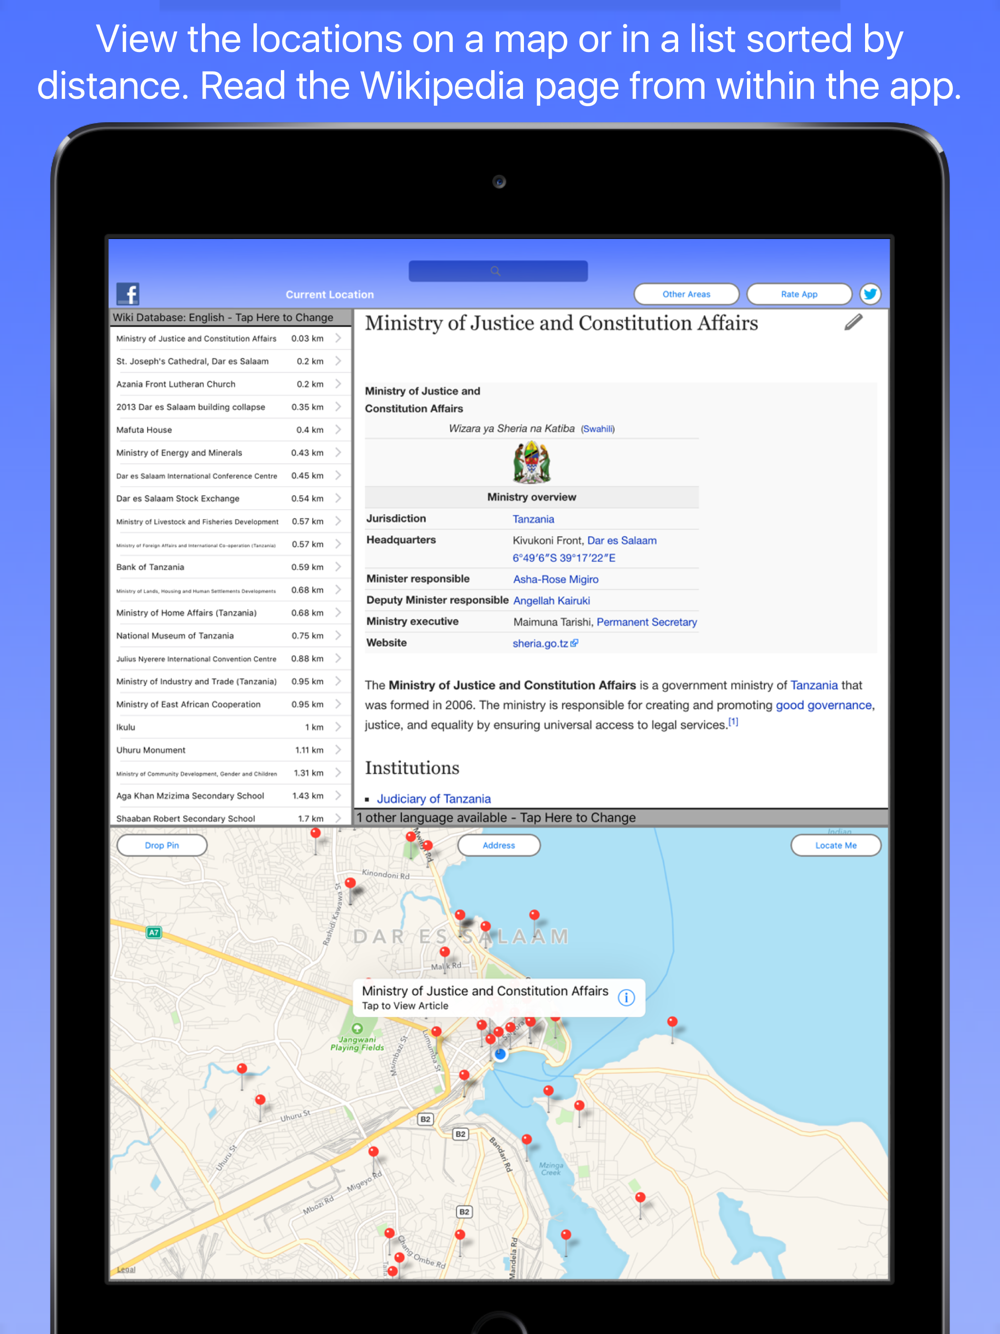Tap Legal link on the map
Image resolution: width=1000 pixels, height=1334 pixels.
pyautogui.click(x=126, y=1269)
